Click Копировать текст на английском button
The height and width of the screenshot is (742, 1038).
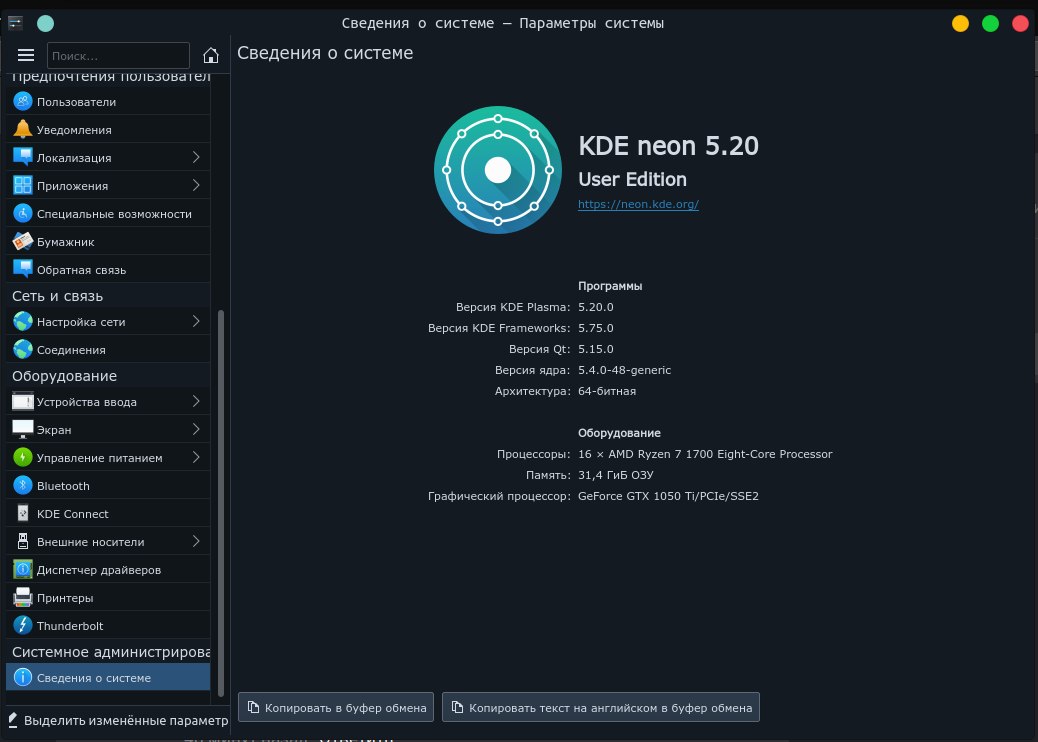click(600, 707)
